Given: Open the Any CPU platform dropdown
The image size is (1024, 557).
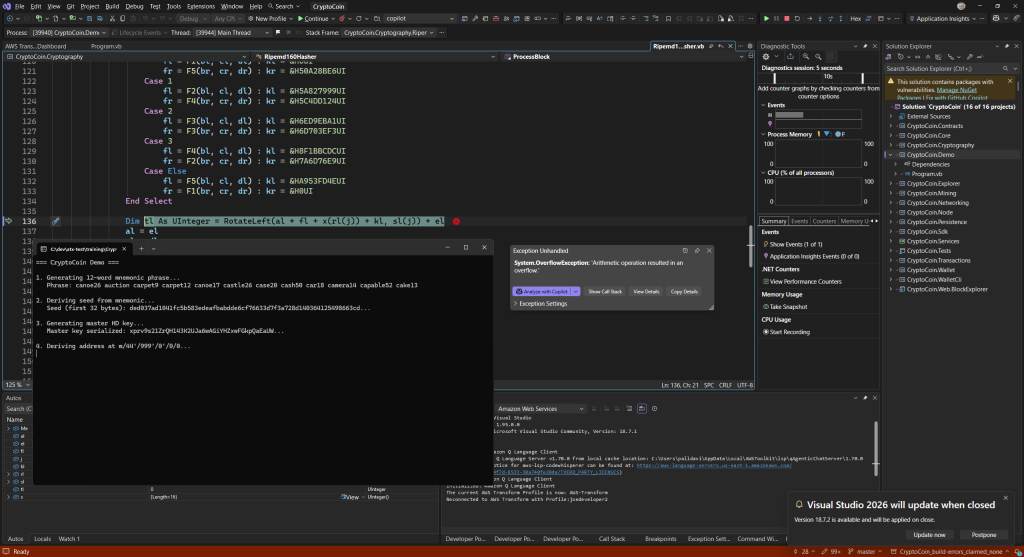Looking at the screenshot, I should coord(228,19).
